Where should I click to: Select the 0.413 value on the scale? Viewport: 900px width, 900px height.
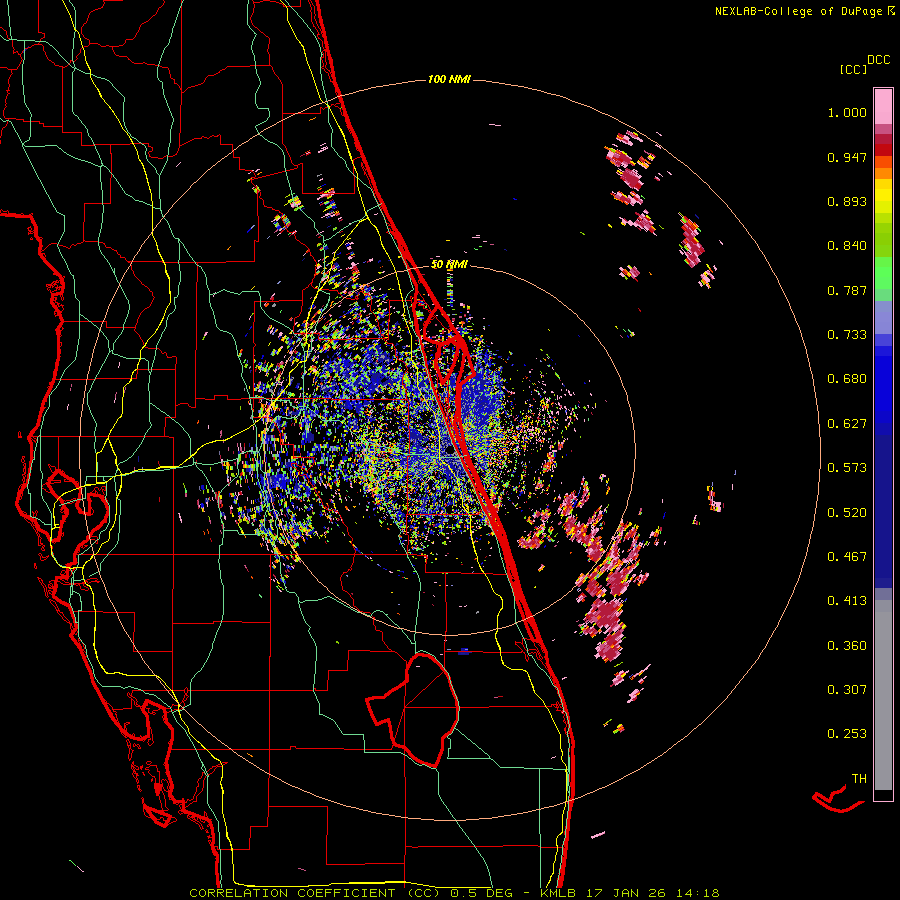point(847,601)
